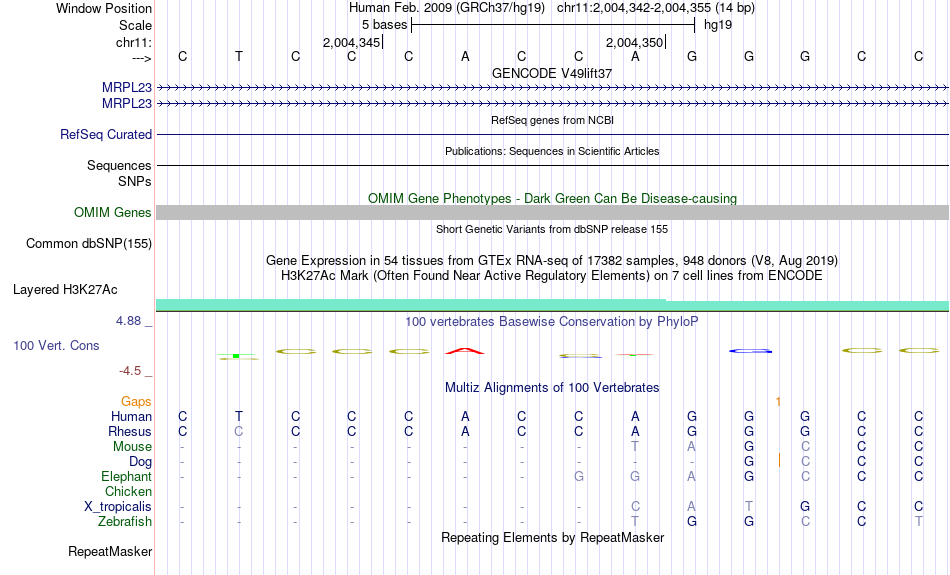Click the green T PhyloP conservation logo
The width and height of the screenshot is (950, 575).
[x=238, y=356]
